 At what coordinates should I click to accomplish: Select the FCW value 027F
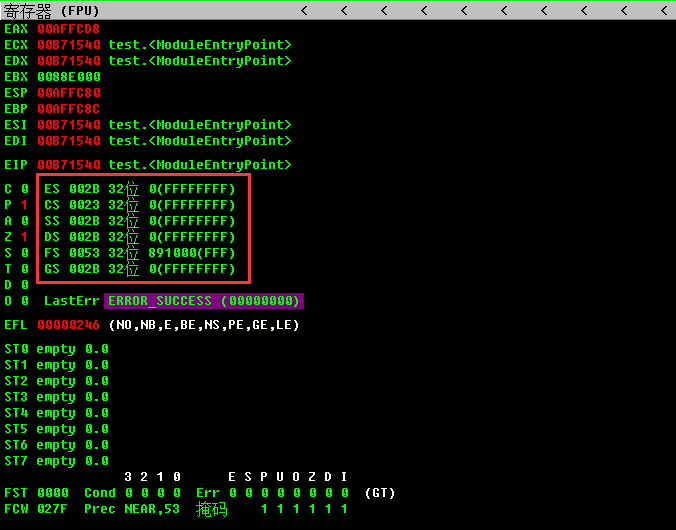coord(53,508)
